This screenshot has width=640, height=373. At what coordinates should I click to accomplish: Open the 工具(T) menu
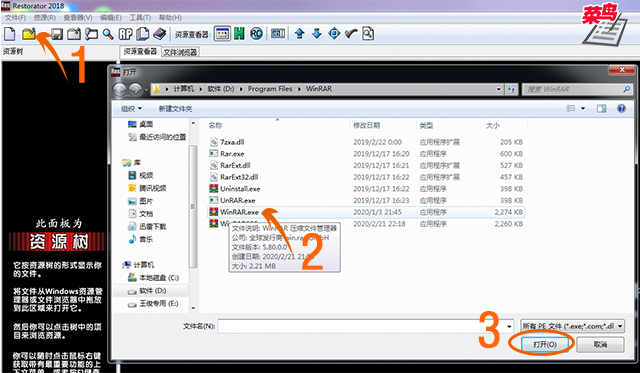tap(140, 18)
